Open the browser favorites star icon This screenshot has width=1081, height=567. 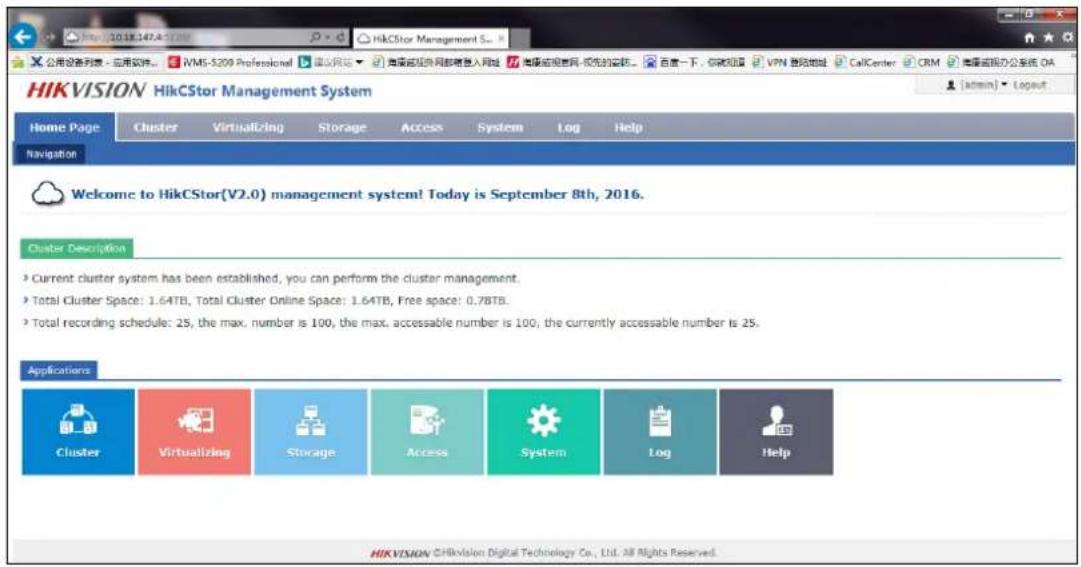click(x=1049, y=38)
